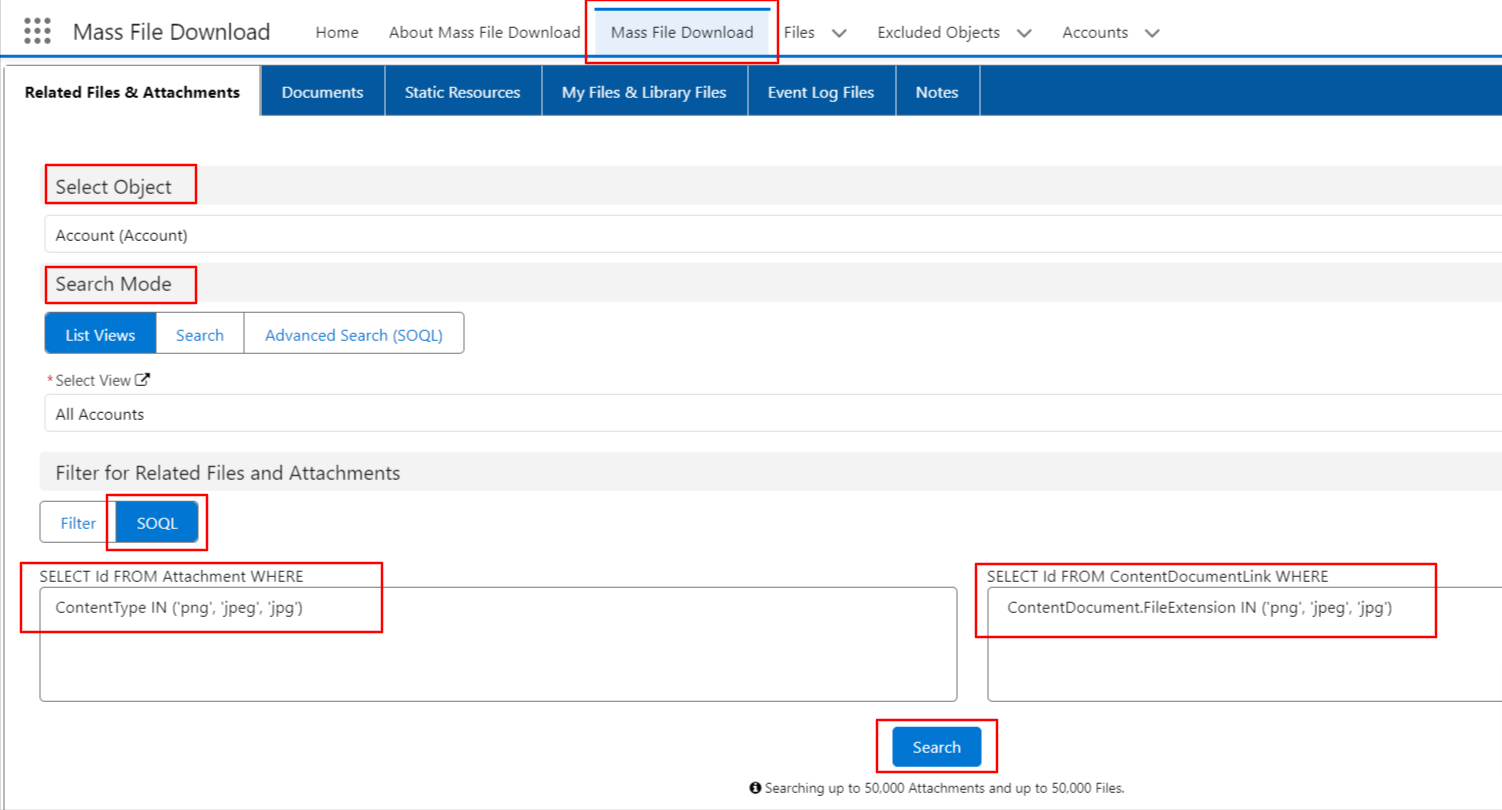1502x810 pixels.
Task: Open the Account (Account) object picker
Action: pyautogui.click(x=773, y=236)
